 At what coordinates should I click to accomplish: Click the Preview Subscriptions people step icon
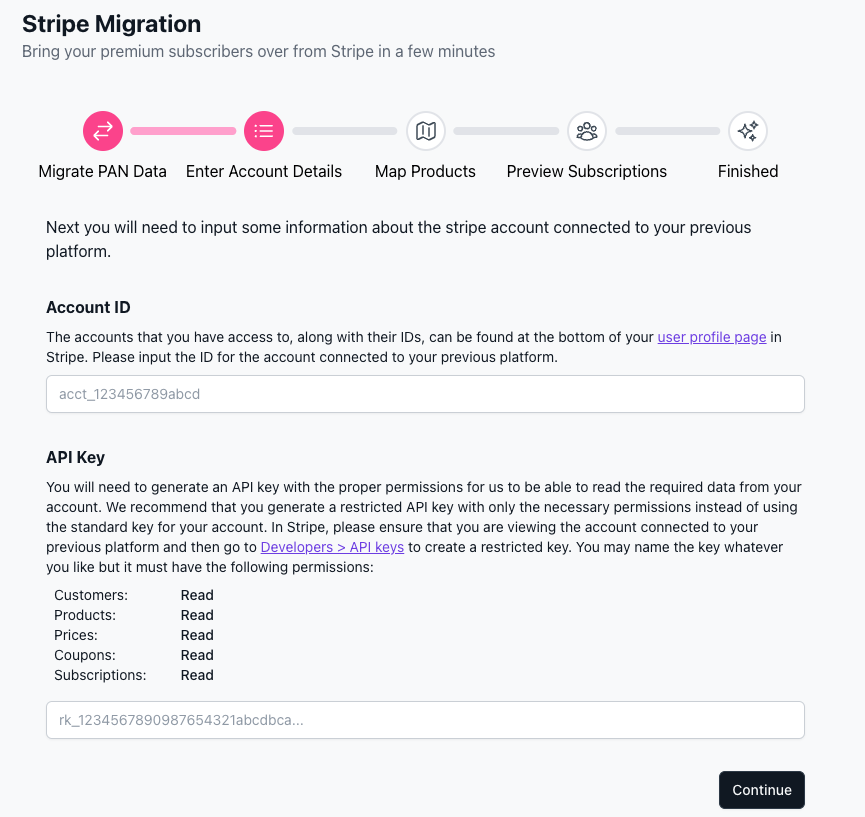[586, 131]
